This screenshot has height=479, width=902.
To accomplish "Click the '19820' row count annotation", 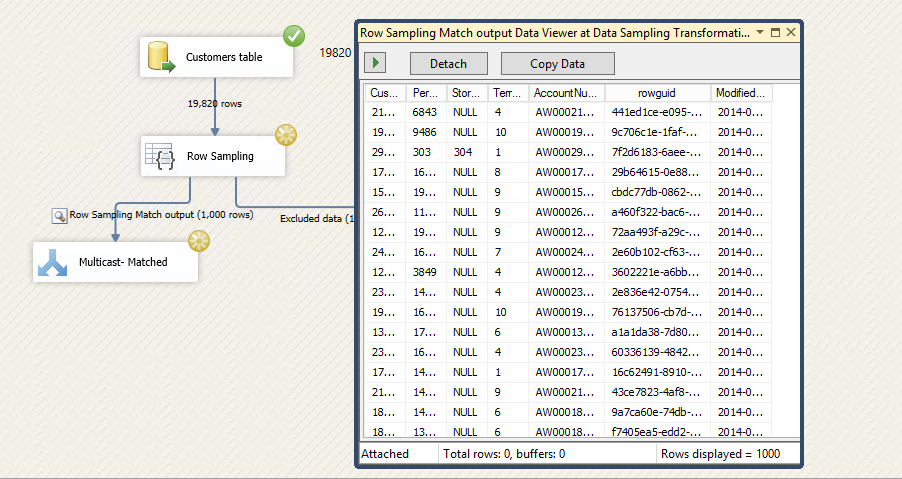I will click(x=335, y=53).
